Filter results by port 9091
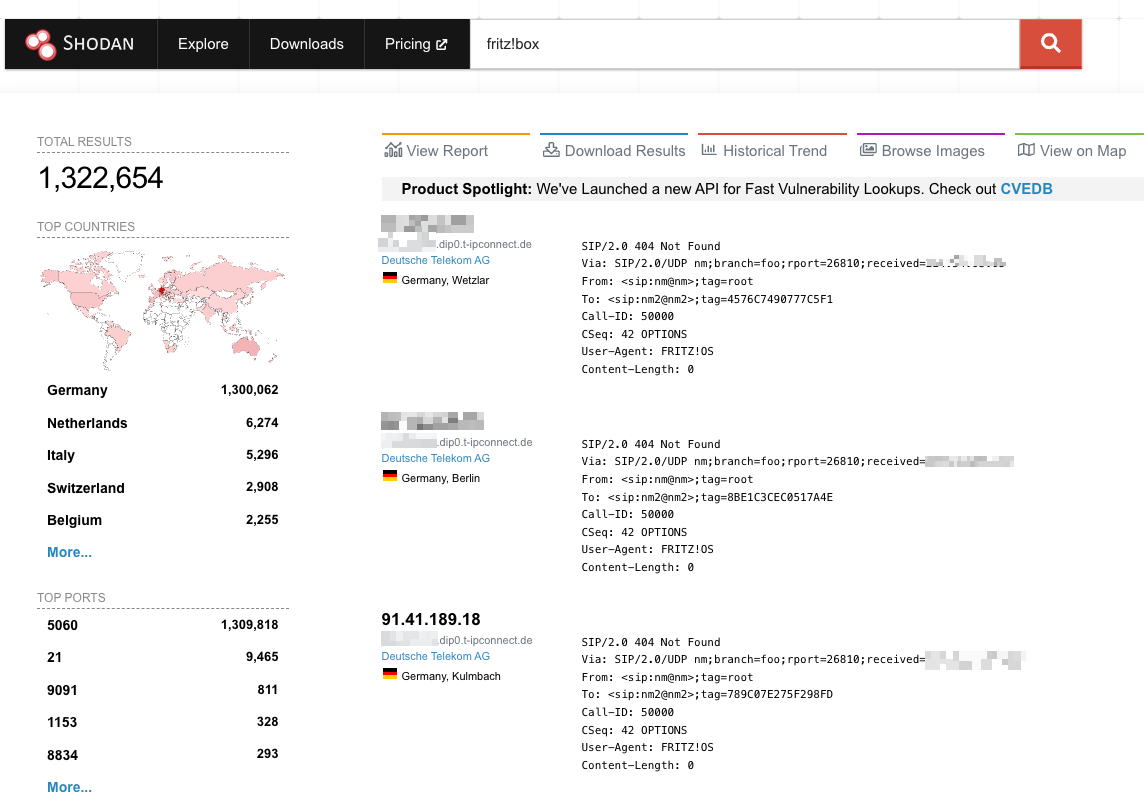Viewport: 1144px width, 809px height. point(62,690)
